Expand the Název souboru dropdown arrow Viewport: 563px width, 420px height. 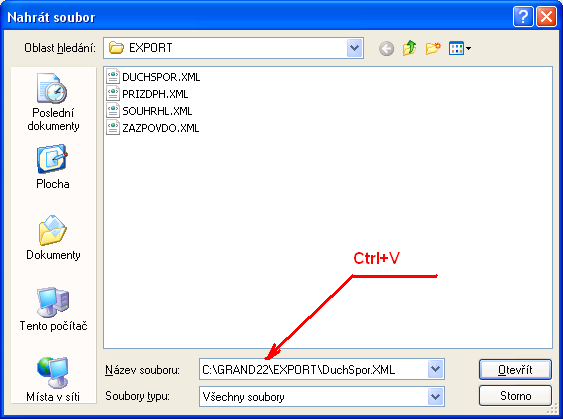[x=436, y=369]
